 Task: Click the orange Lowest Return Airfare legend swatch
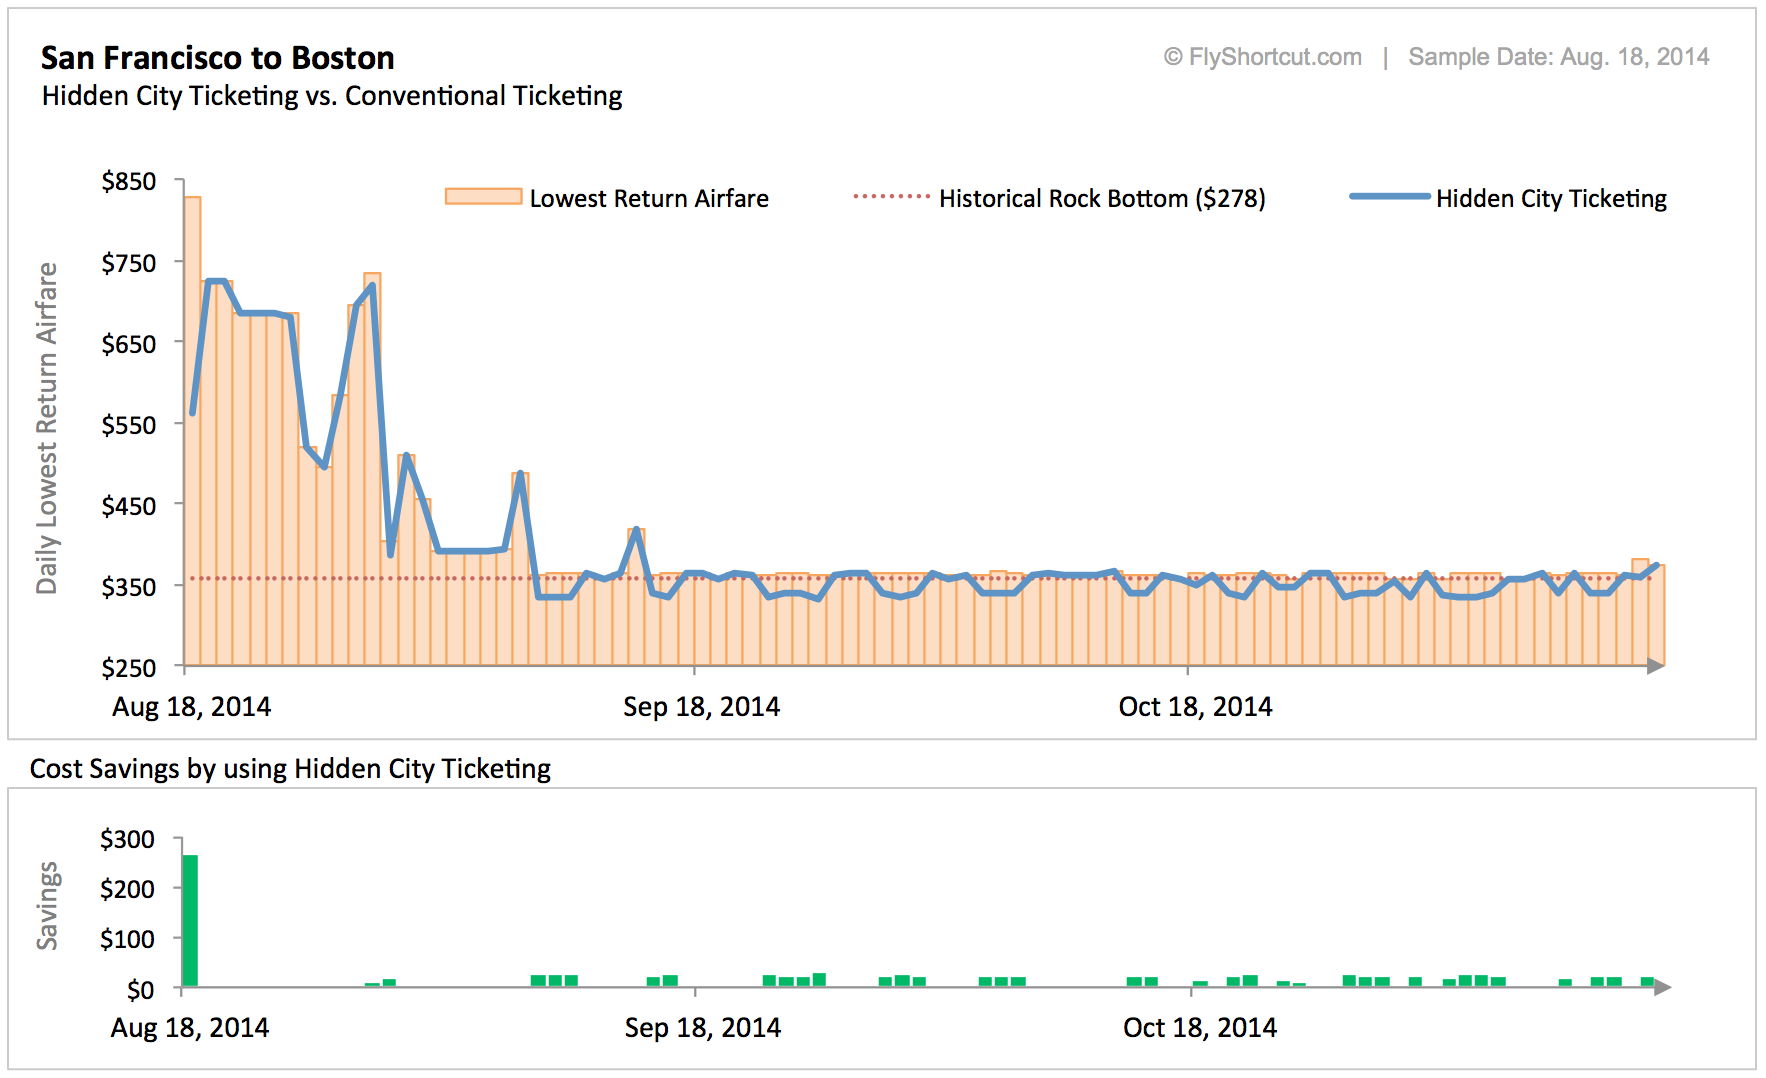[483, 196]
